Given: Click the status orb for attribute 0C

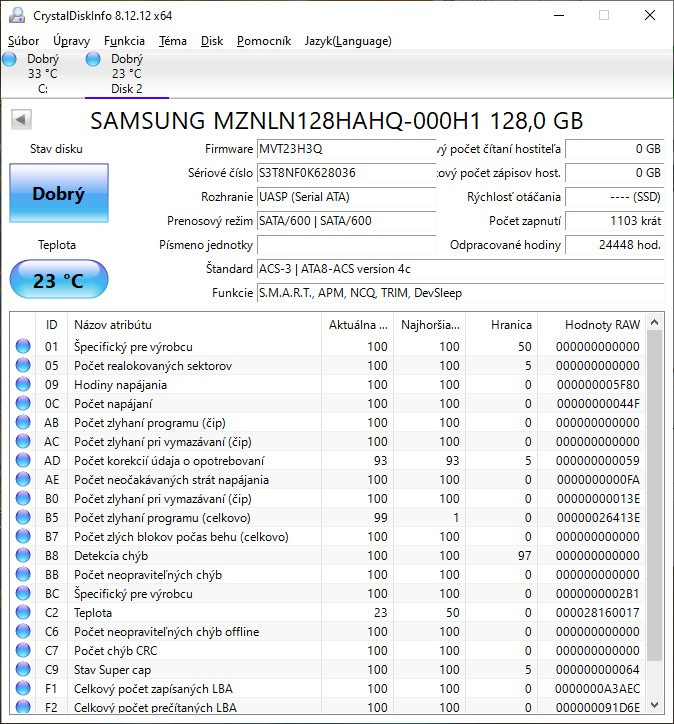Looking at the screenshot, I should click(23, 403).
